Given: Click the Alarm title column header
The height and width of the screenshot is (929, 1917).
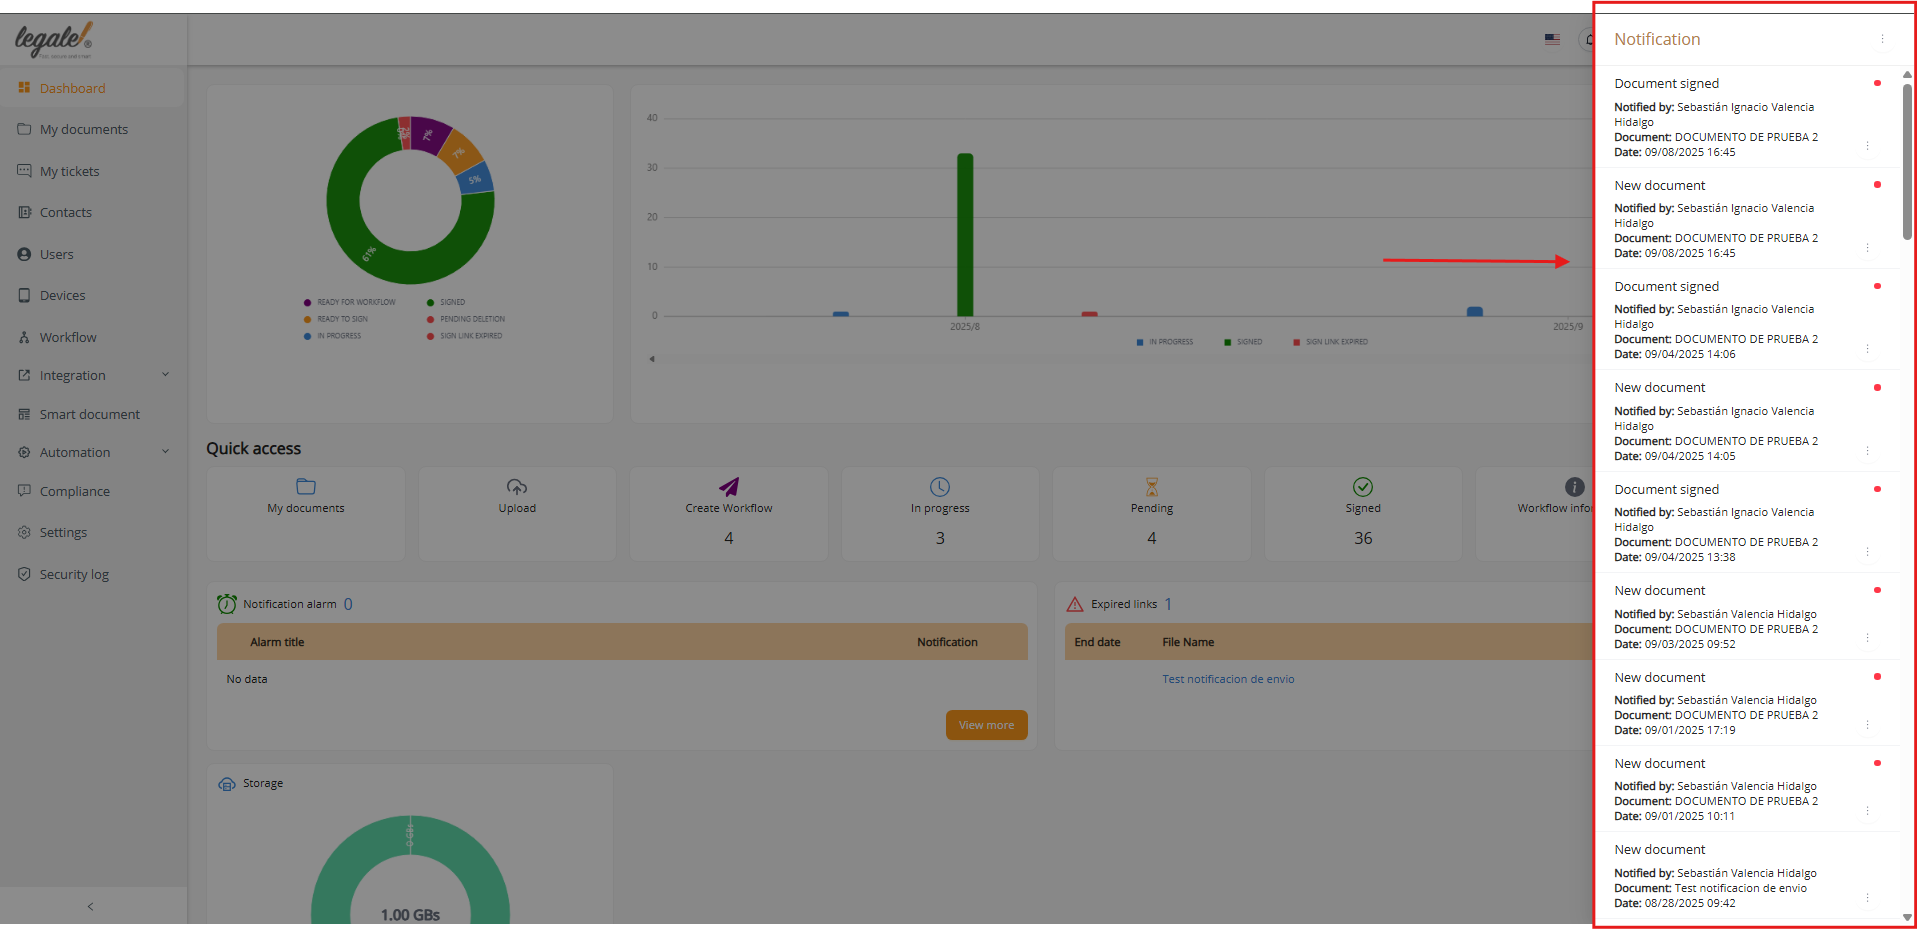Looking at the screenshot, I should pyautogui.click(x=277, y=642).
